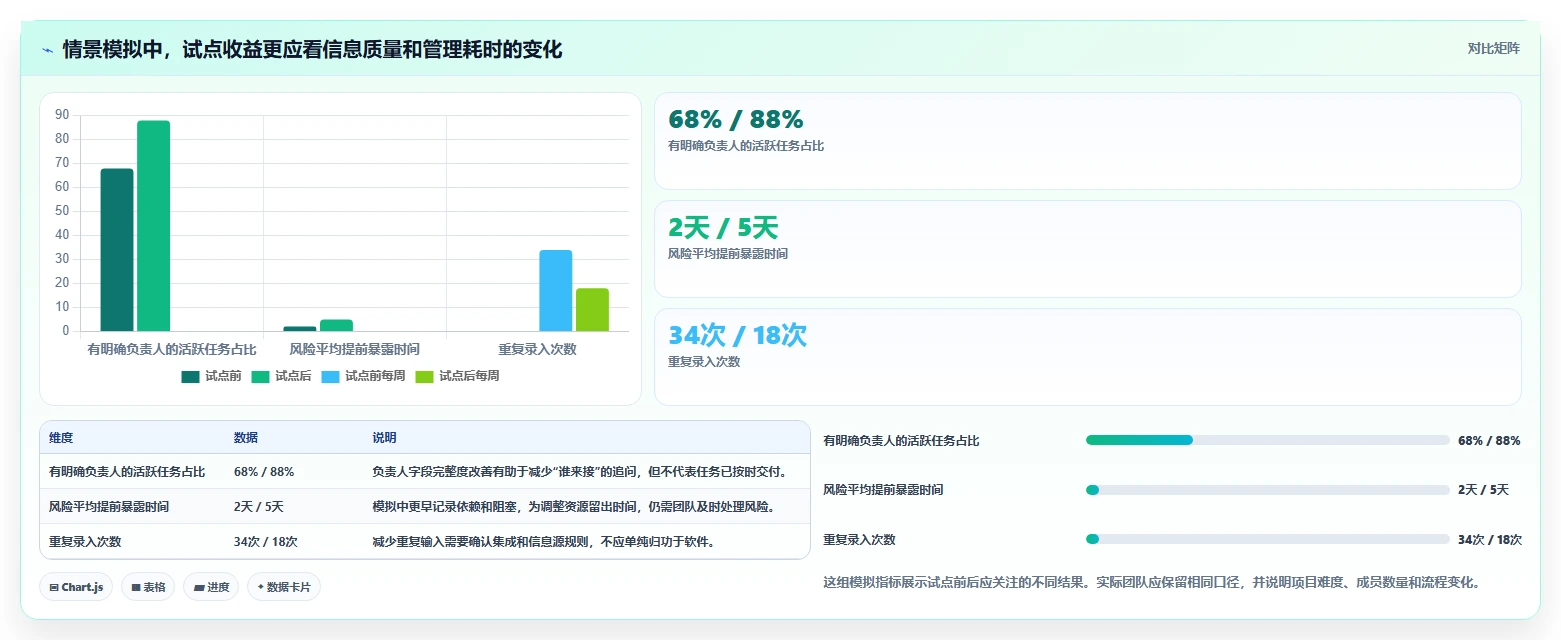Select table row cell 有明确负责人的活跃任务占比
The image size is (1561, 640).
(127, 472)
